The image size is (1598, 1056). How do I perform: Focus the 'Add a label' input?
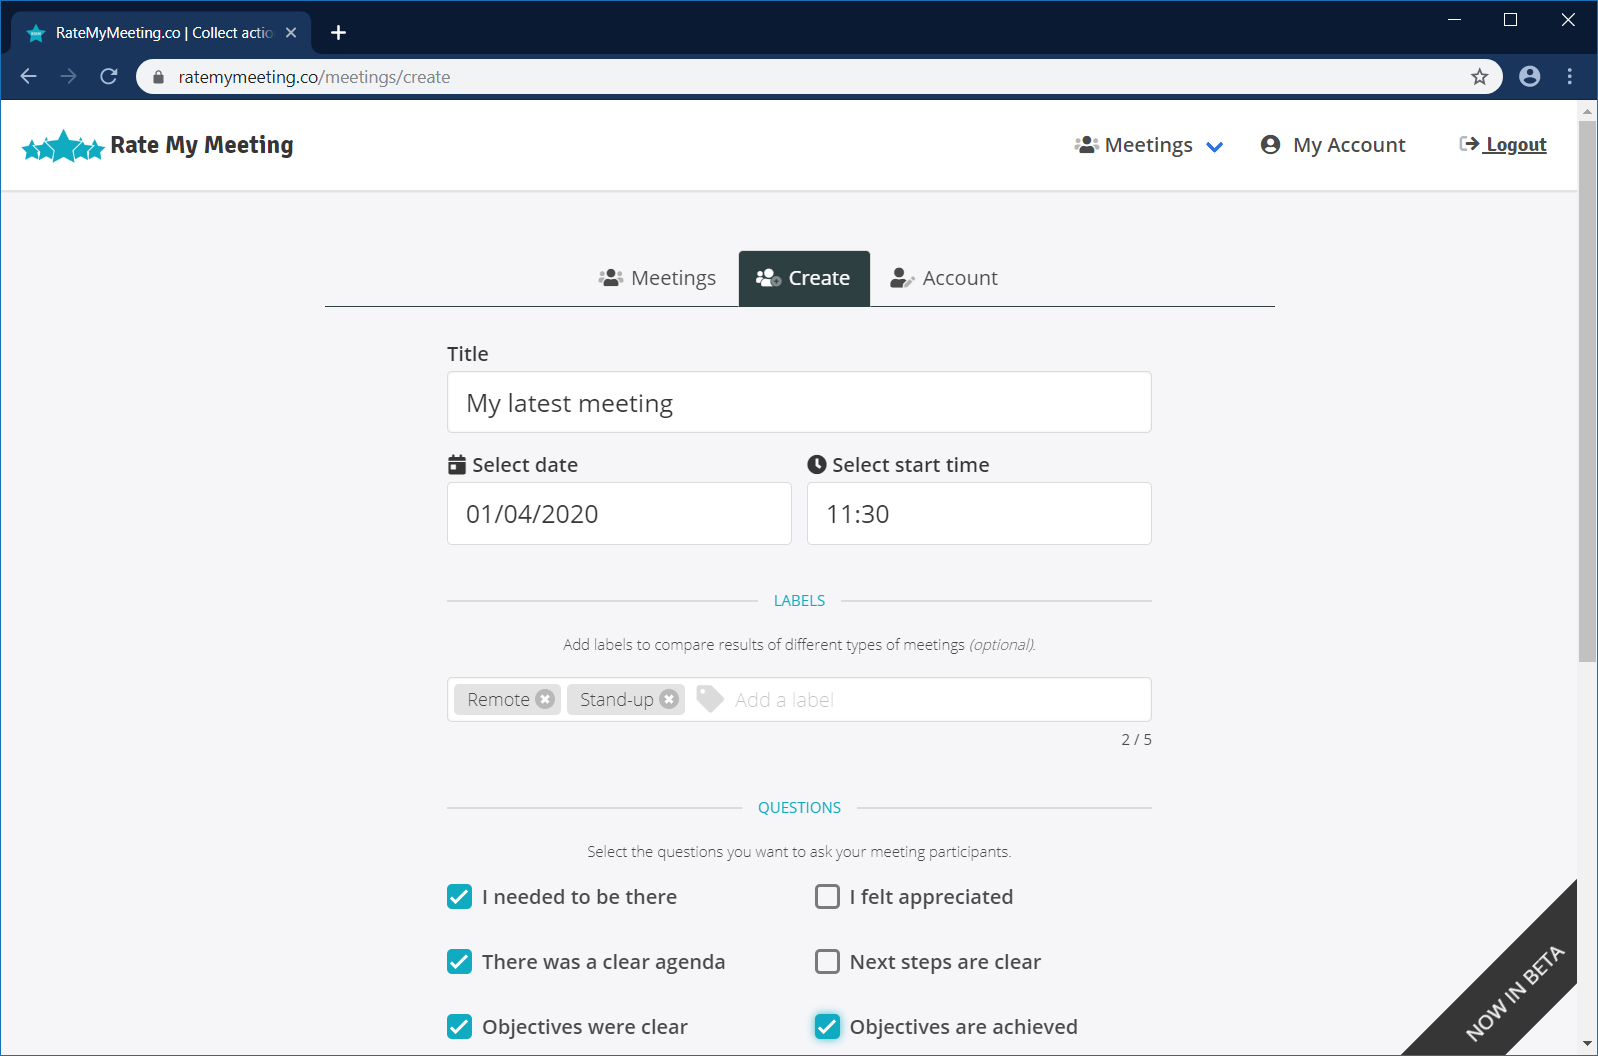coord(938,700)
